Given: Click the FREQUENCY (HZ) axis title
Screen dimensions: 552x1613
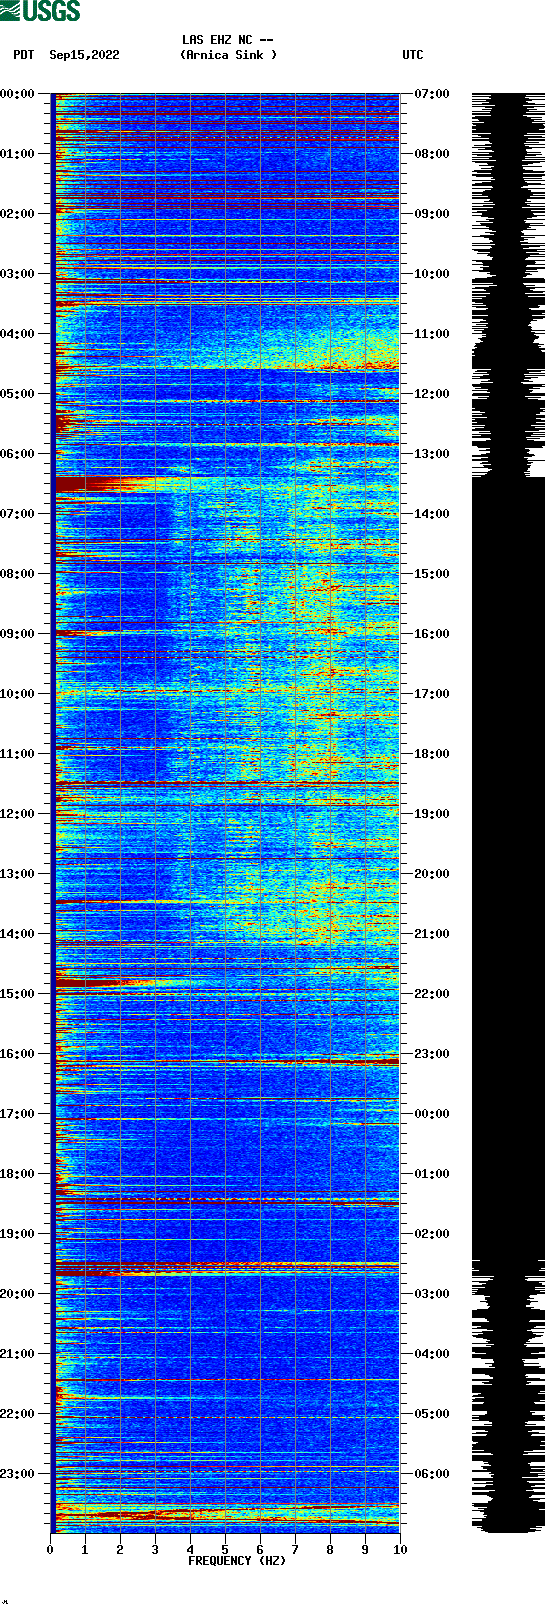Looking at the screenshot, I should [237, 1560].
